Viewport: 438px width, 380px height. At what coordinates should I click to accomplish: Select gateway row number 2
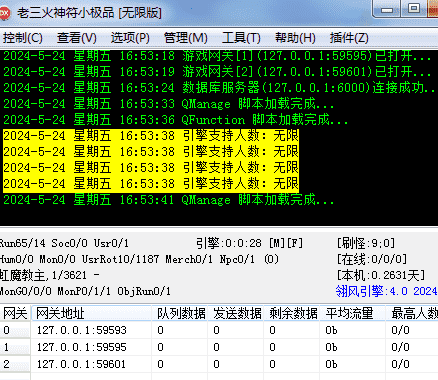point(7,364)
